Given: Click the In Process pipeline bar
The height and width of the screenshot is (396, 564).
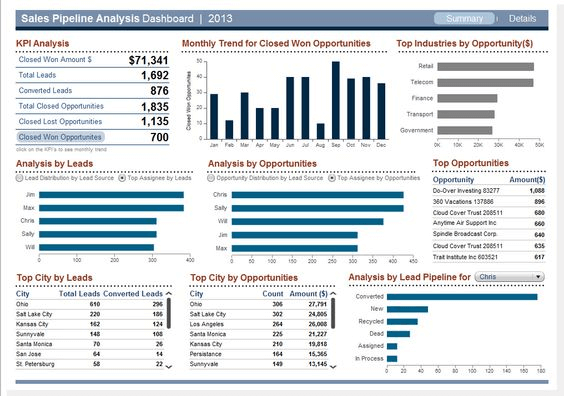Looking at the screenshot, I should [x=392, y=359].
